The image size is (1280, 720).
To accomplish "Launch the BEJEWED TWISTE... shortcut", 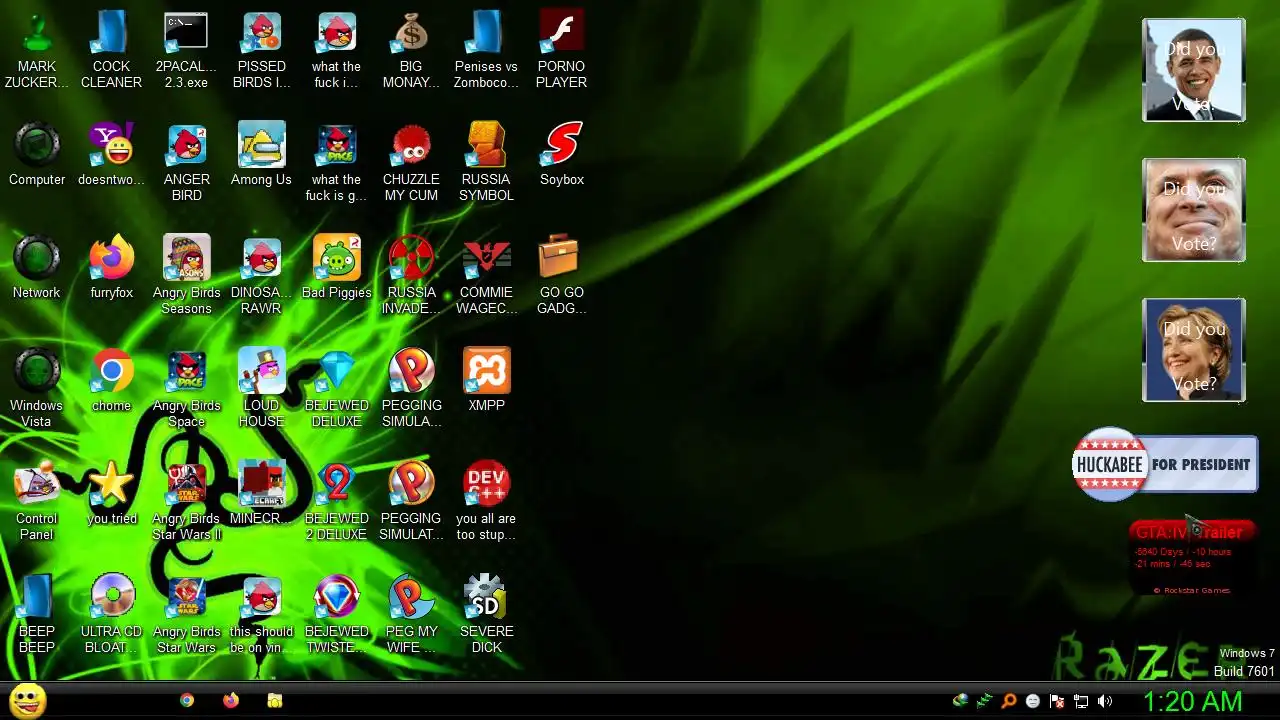I will click(336, 615).
